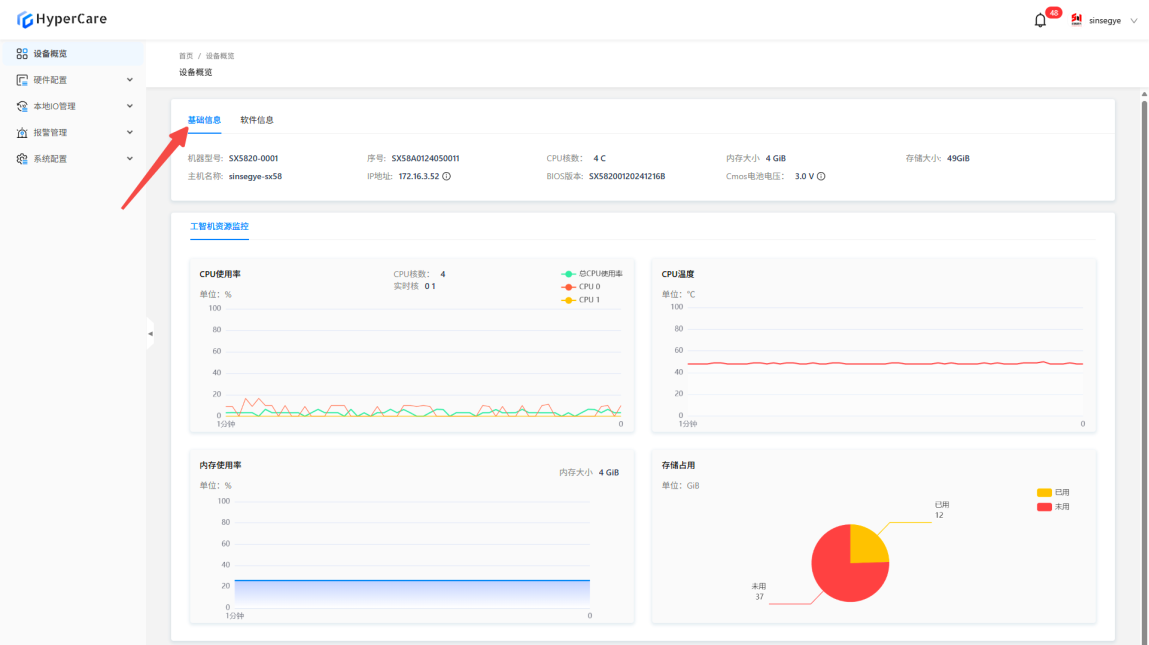Click the 本地IO管理 sidebar icon
The height and width of the screenshot is (645, 1149).
[x=22, y=106]
